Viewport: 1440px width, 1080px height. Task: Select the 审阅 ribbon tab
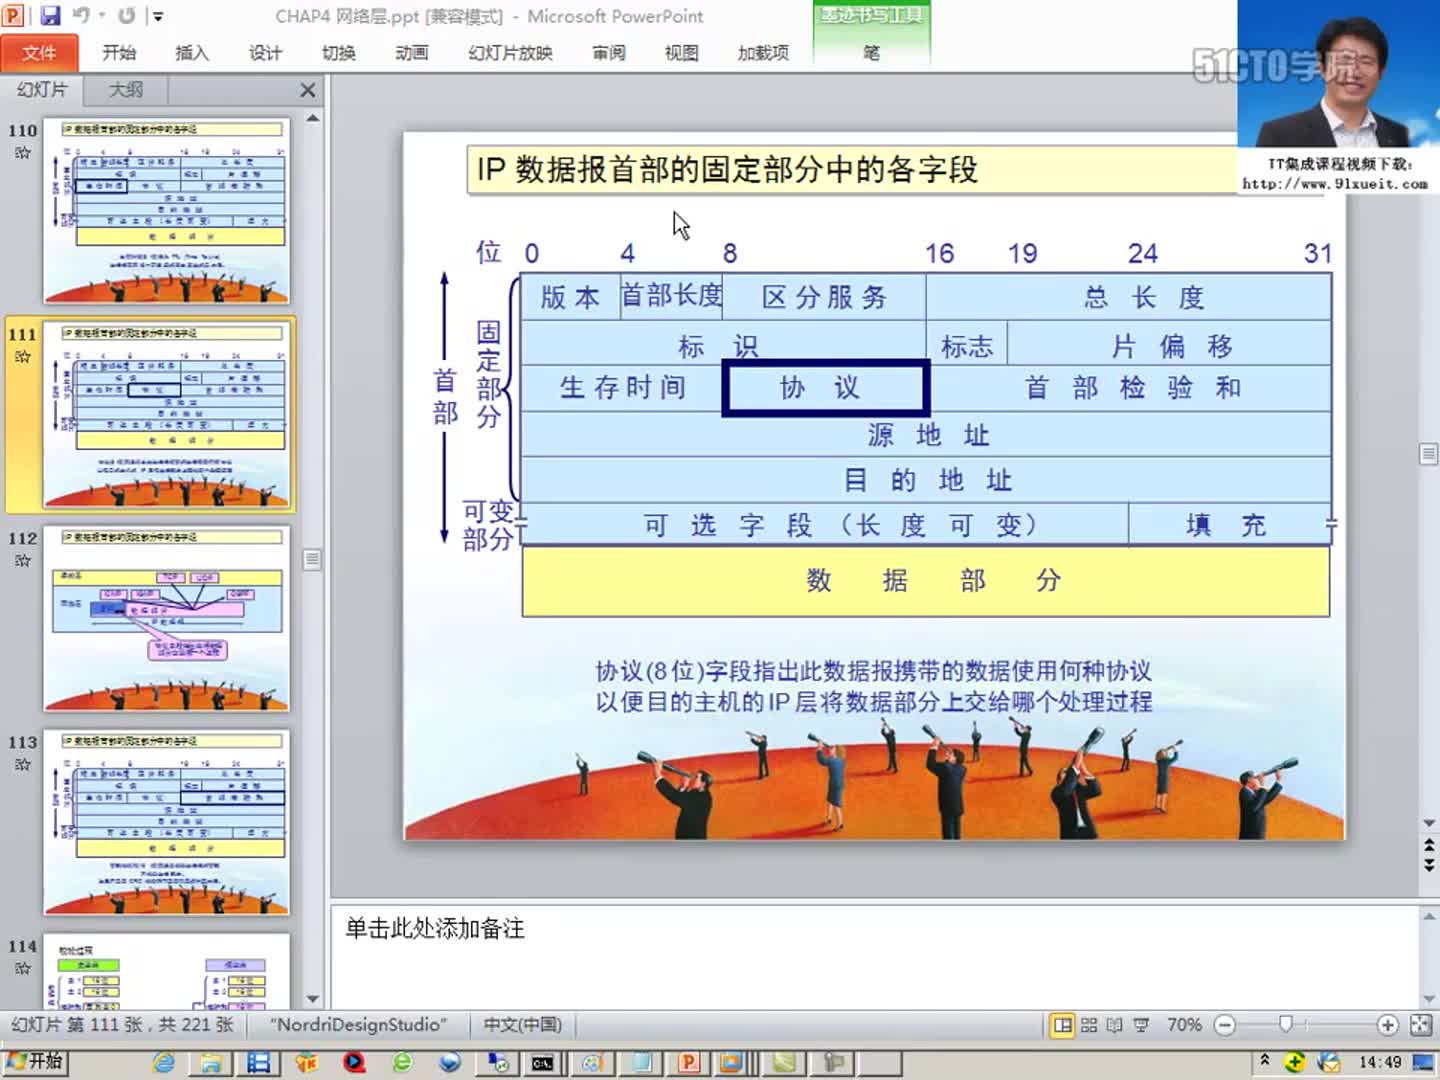[x=609, y=53]
